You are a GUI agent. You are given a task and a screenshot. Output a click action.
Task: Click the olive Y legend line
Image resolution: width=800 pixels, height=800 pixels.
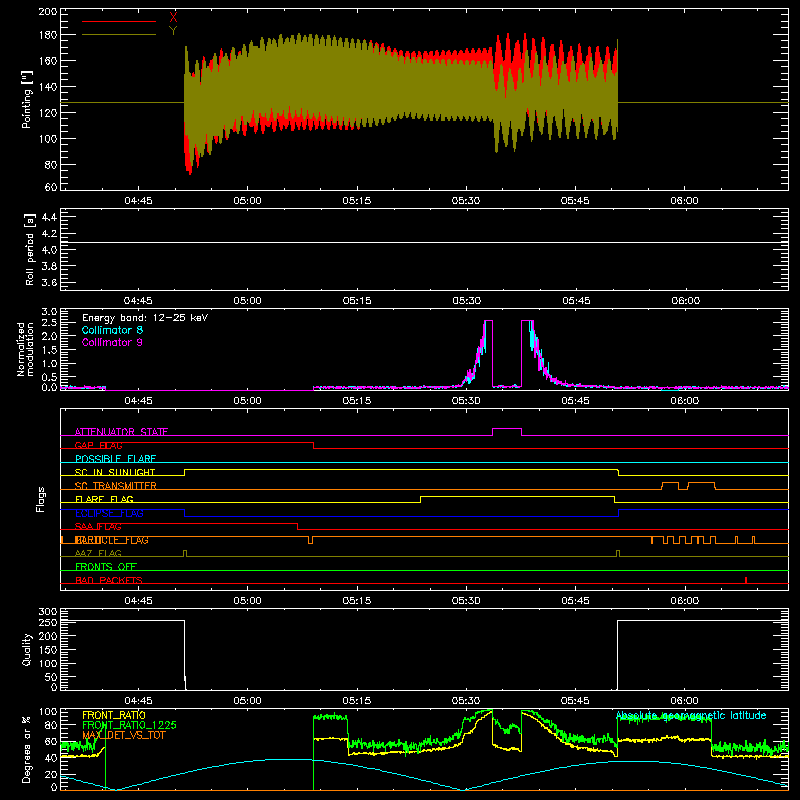click(119, 35)
